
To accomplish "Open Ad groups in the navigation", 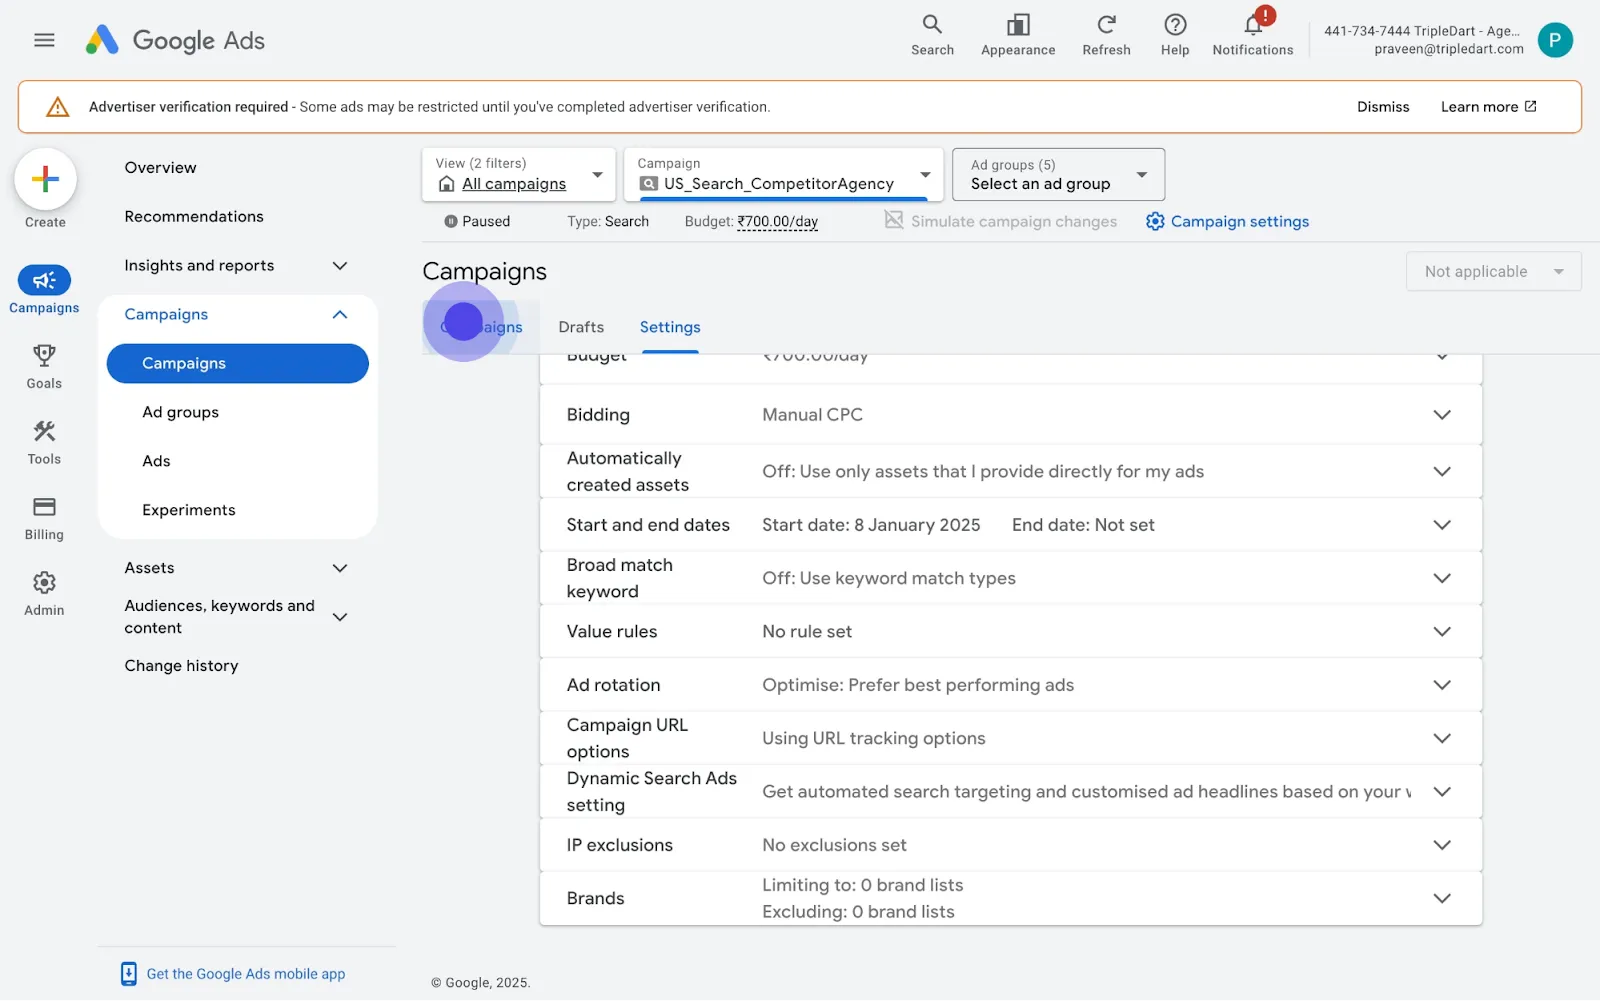I will coord(180,412).
